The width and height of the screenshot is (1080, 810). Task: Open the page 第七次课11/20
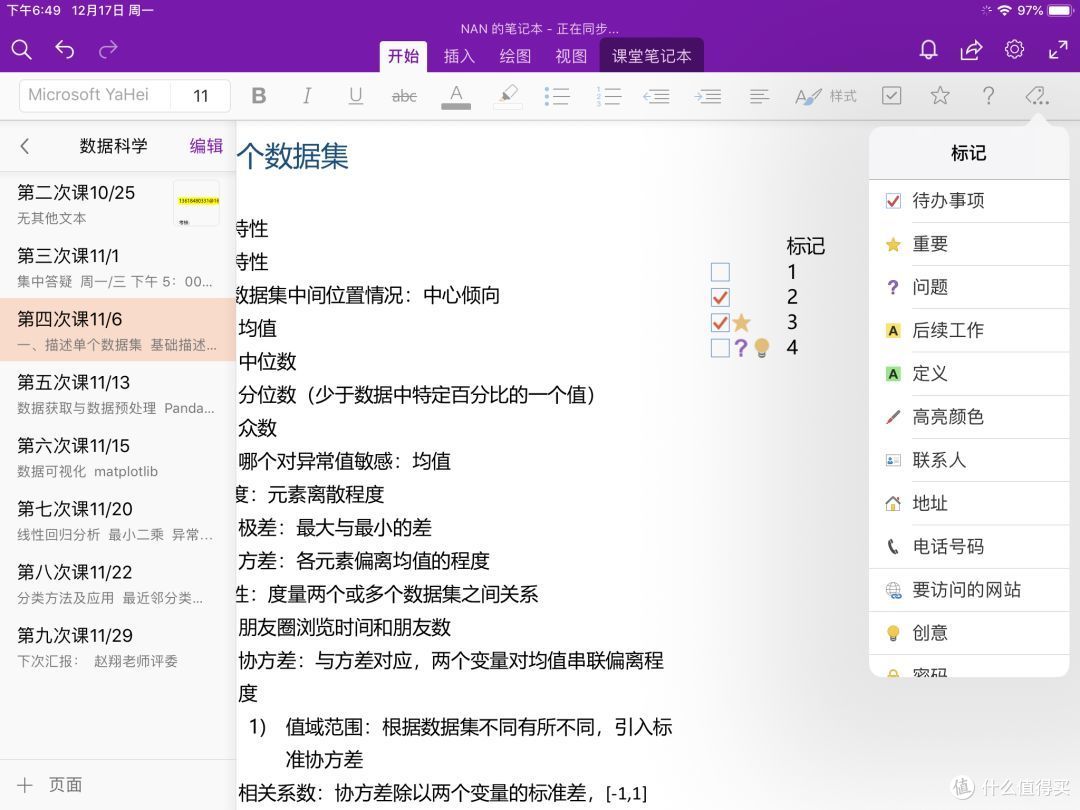pos(118,520)
